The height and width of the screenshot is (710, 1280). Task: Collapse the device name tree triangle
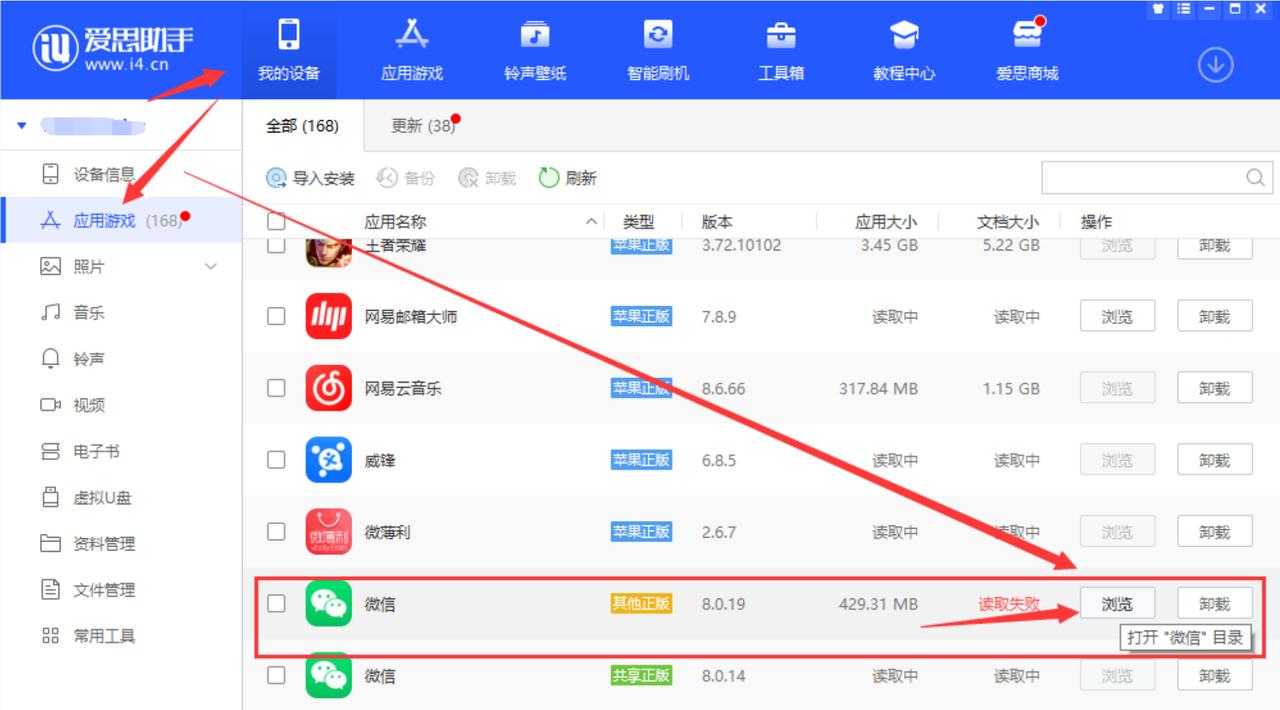pyautogui.click(x=22, y=126)
